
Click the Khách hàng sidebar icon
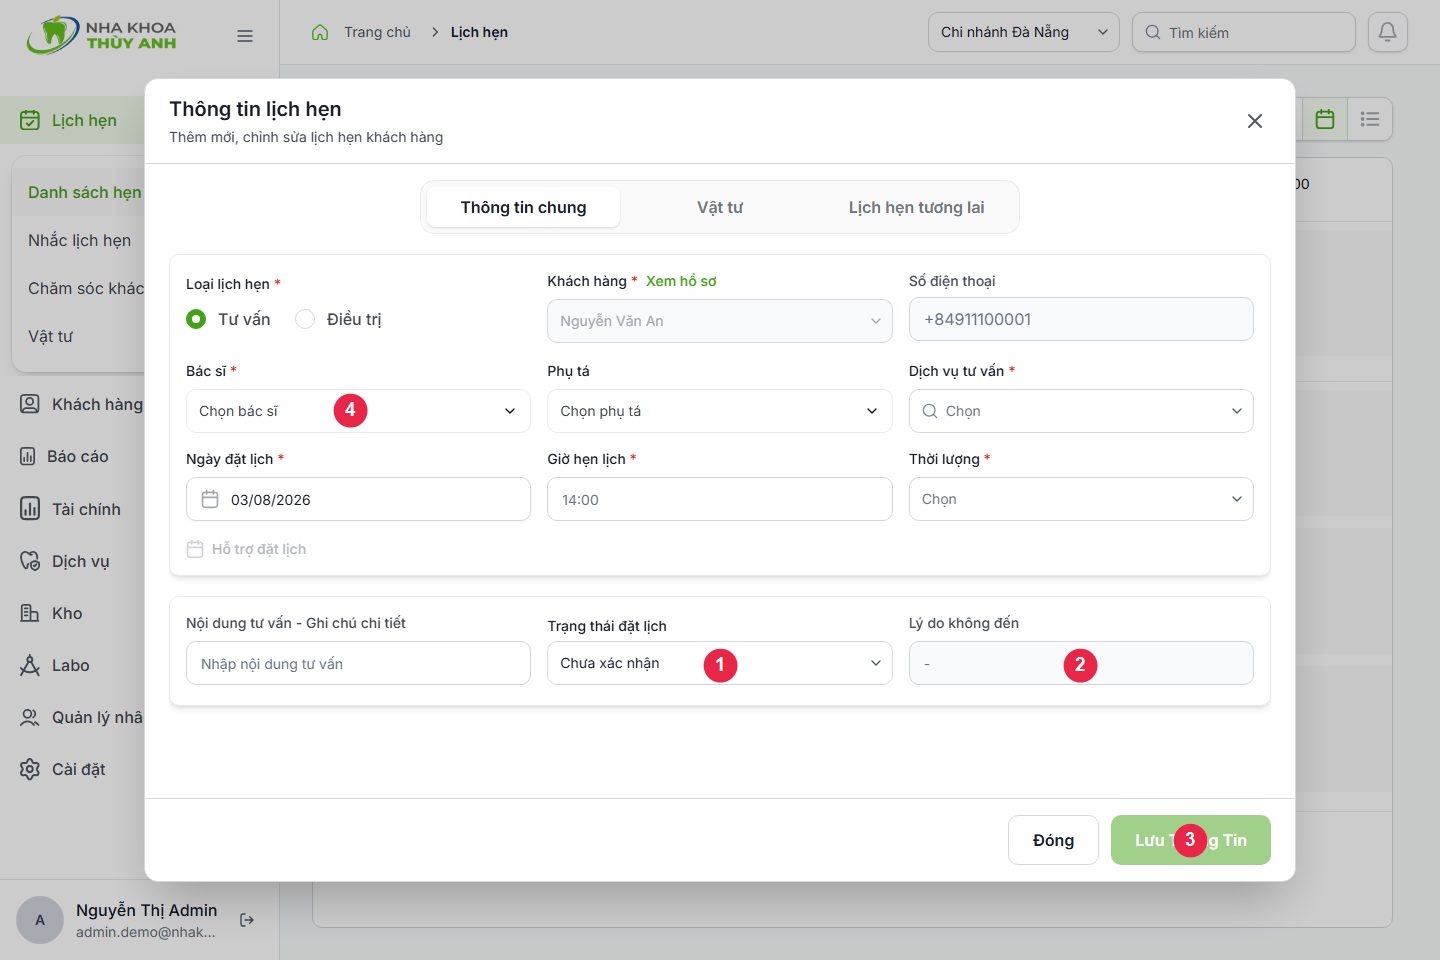pos(30,404)
